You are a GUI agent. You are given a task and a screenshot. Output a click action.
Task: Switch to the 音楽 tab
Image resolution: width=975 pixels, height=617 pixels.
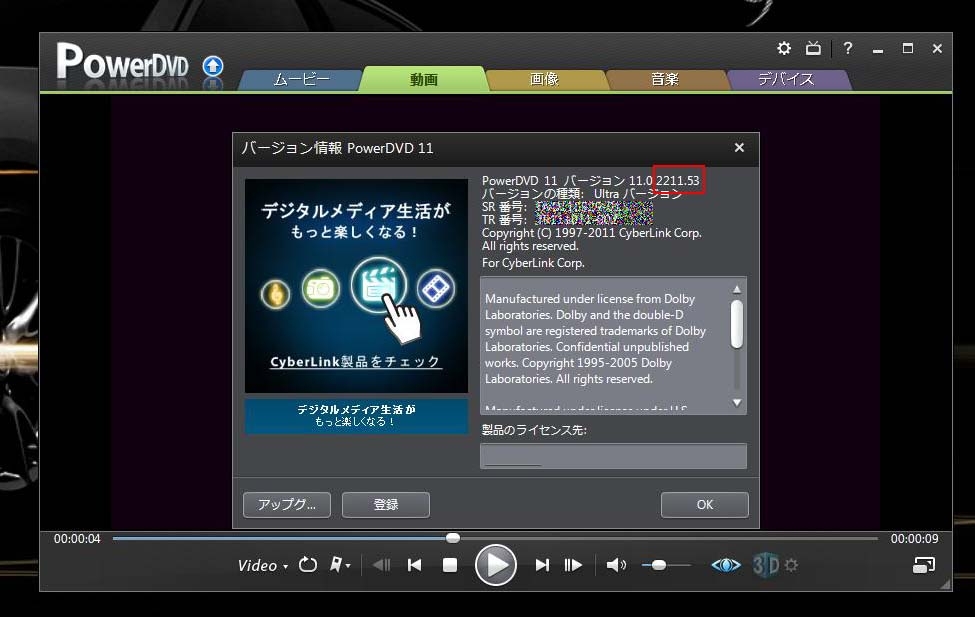[665, 80]
